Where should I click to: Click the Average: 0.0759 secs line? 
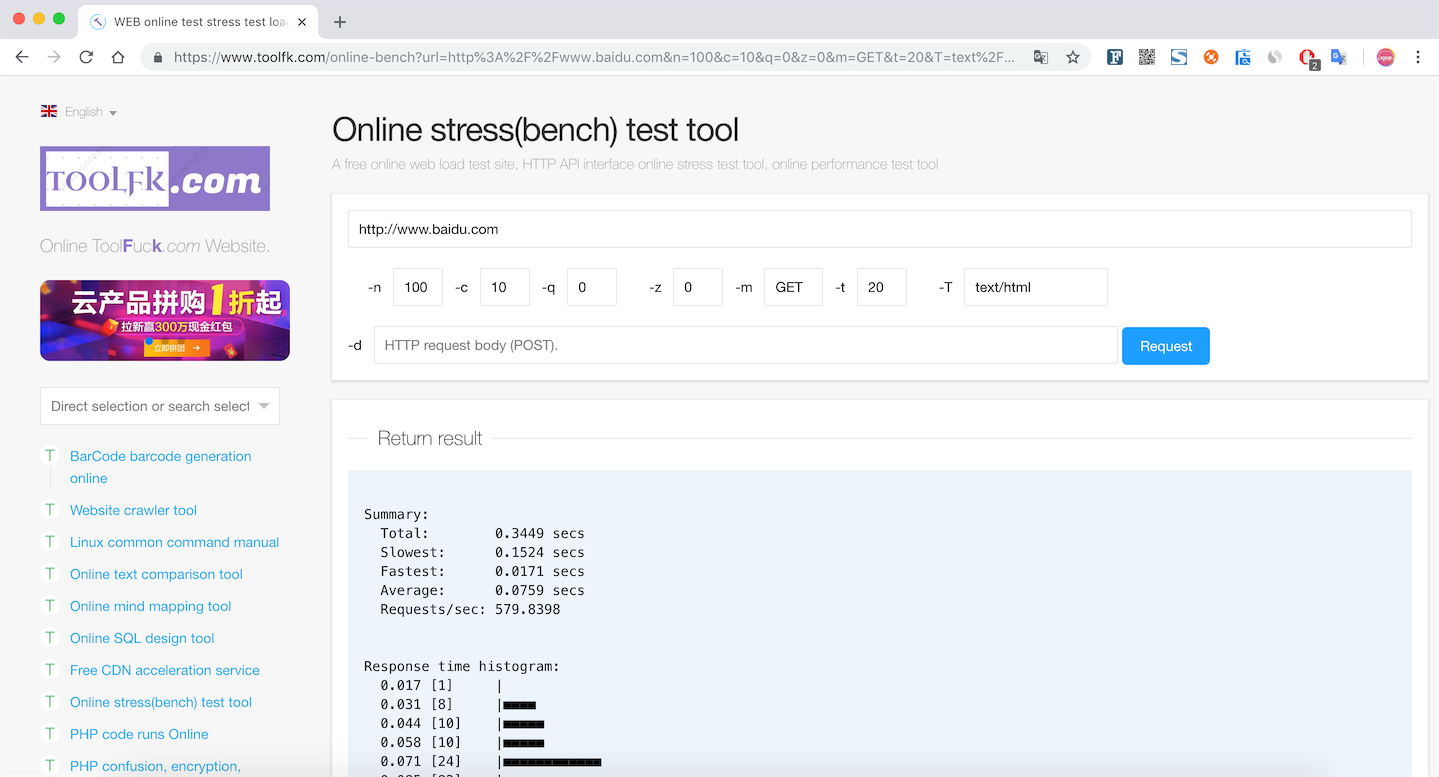pyautogui.click(x=482, y=590)
